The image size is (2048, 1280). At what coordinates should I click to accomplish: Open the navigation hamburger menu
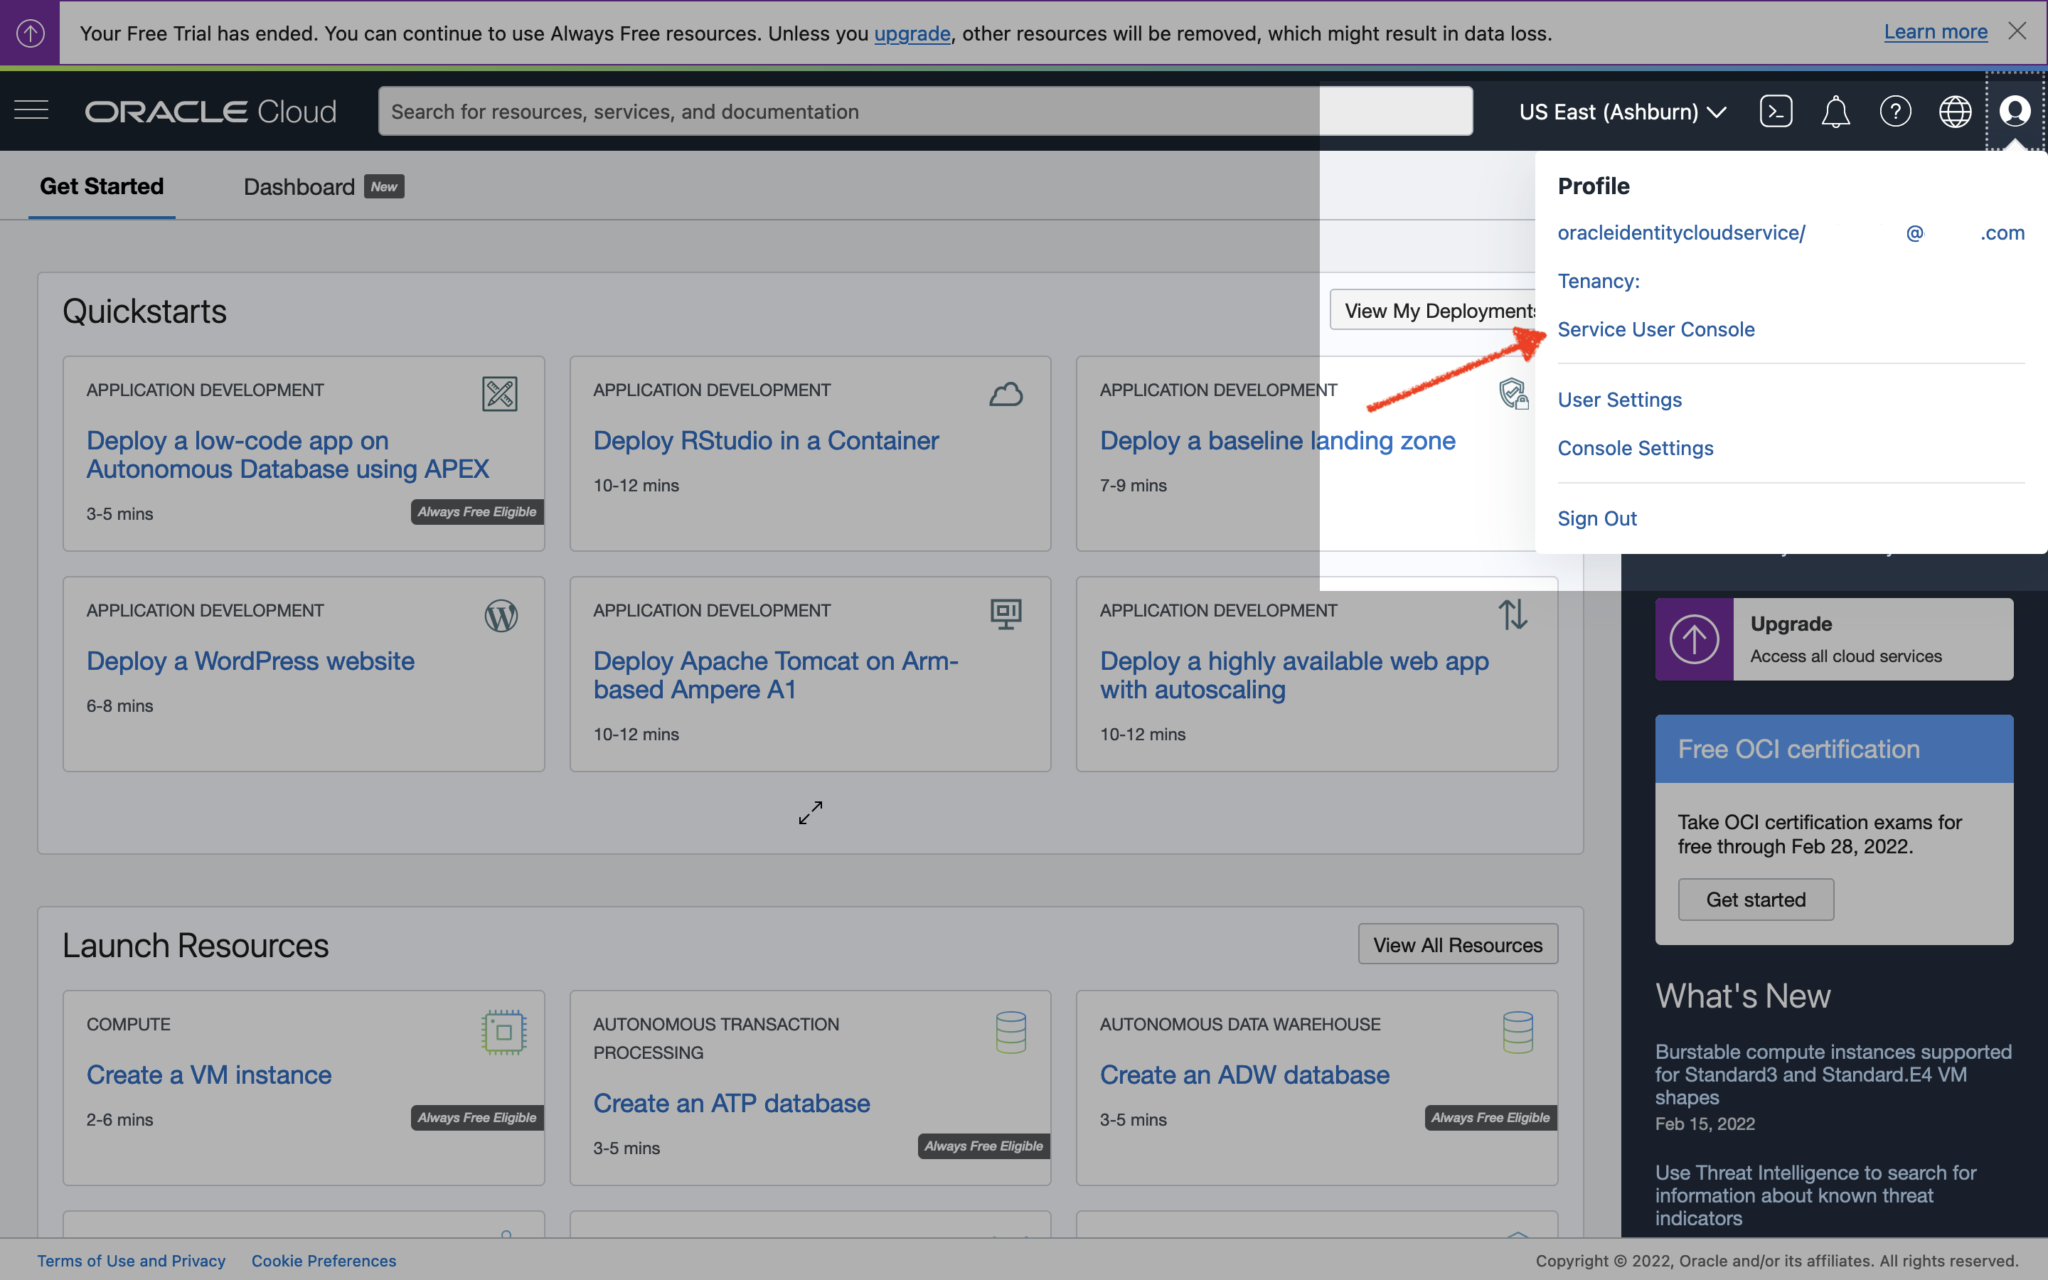coord(31,110)
